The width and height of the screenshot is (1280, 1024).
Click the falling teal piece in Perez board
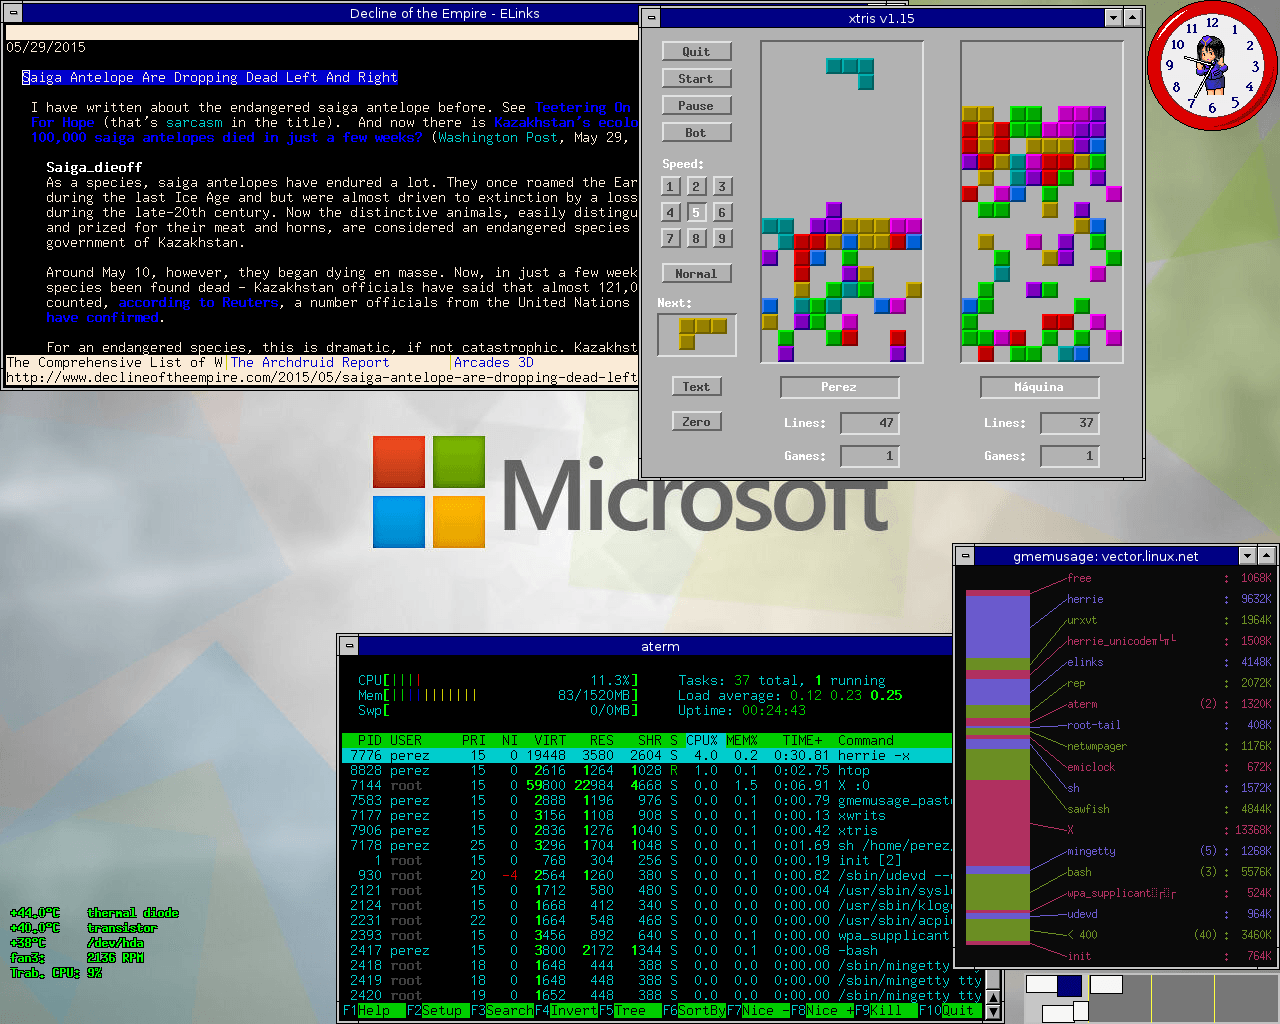pos(853,71)
